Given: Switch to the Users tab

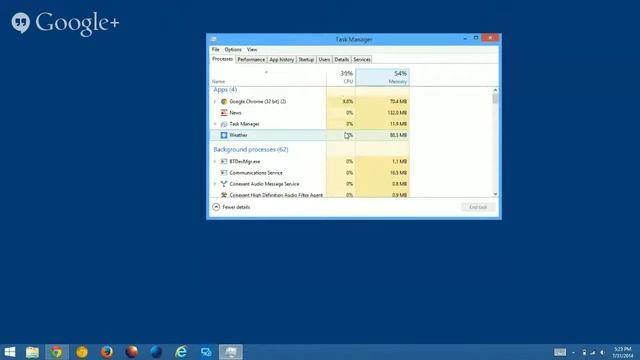Looking at the screenshot, I should click(324, 60).
